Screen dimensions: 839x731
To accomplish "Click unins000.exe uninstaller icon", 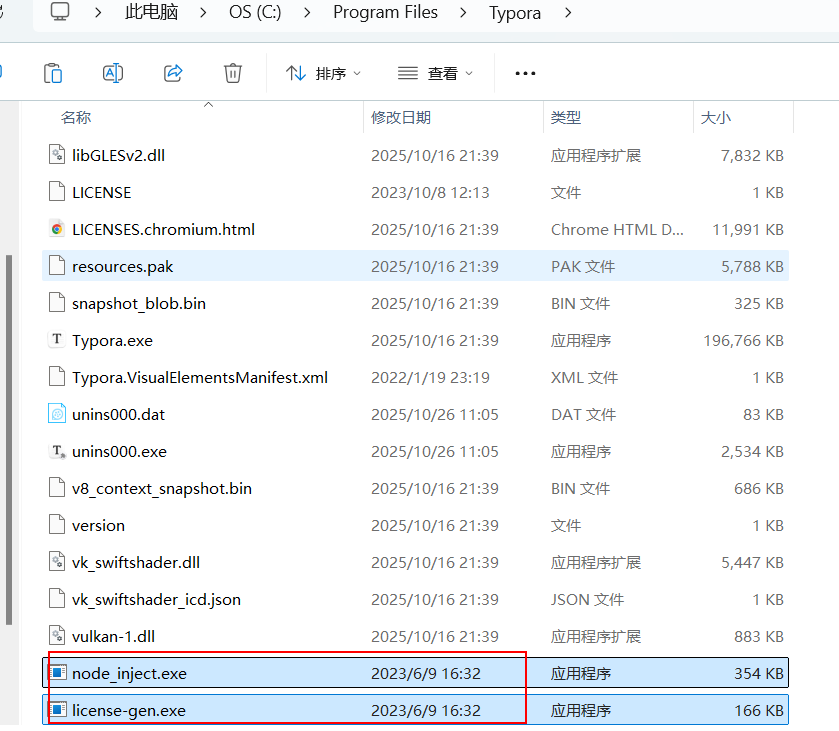I will point(57,451).
